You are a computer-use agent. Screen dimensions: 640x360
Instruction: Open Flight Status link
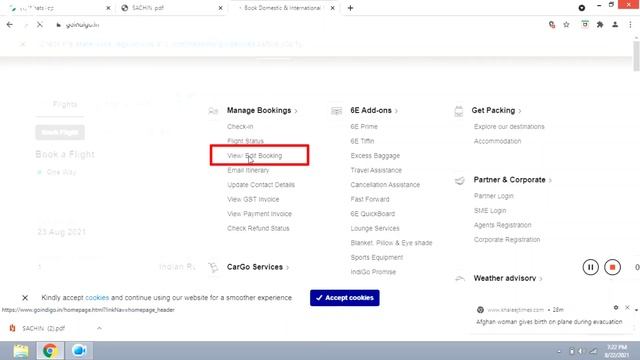click(x=245, y=141)
